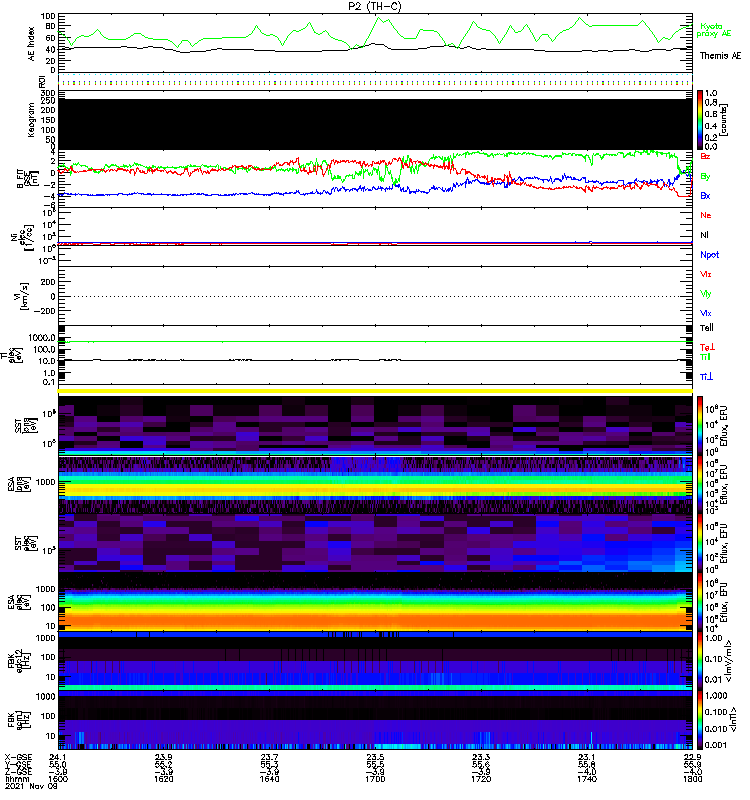Screen dimensions: 750x800
Task: Click the ESA electron energy spectrogram panel
Action: click(375, 602)
